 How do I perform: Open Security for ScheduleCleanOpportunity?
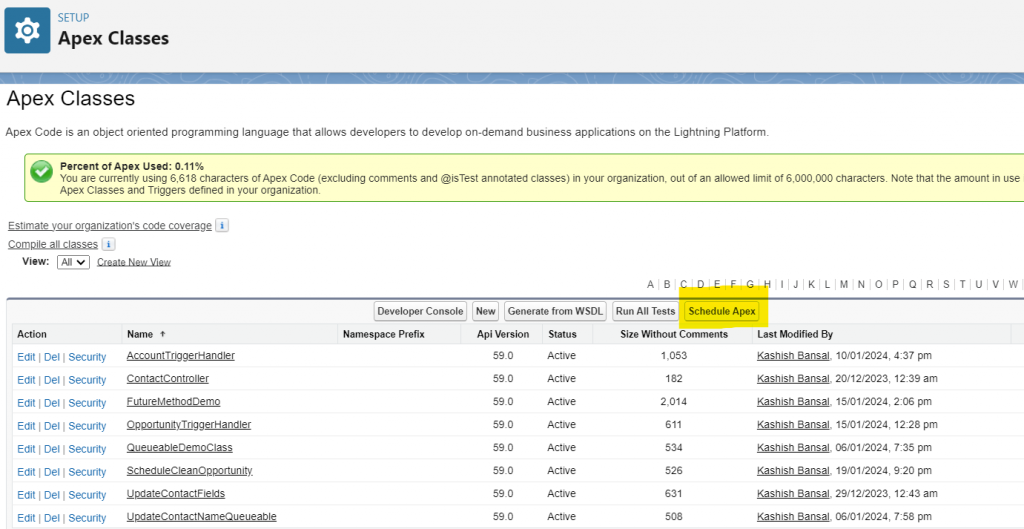[87, 472]
